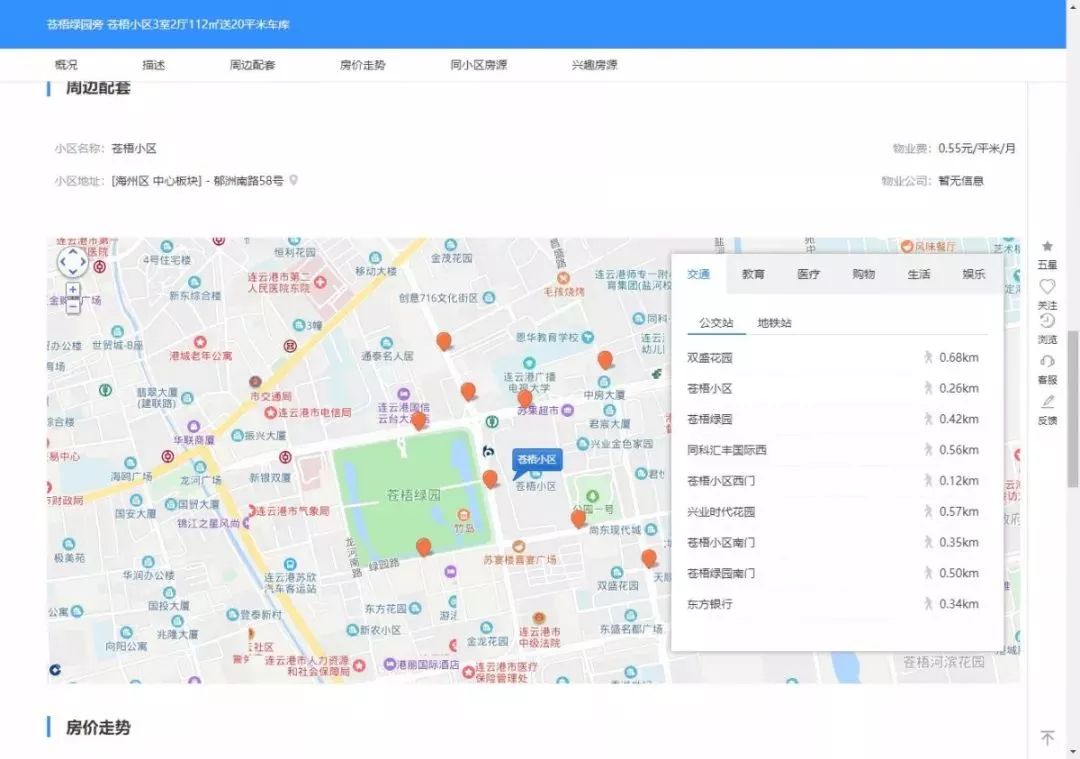The width and height of the screenshot is (1080, 759).
Task: Show the 生活 tab
Action: click(x=919, y=274)
